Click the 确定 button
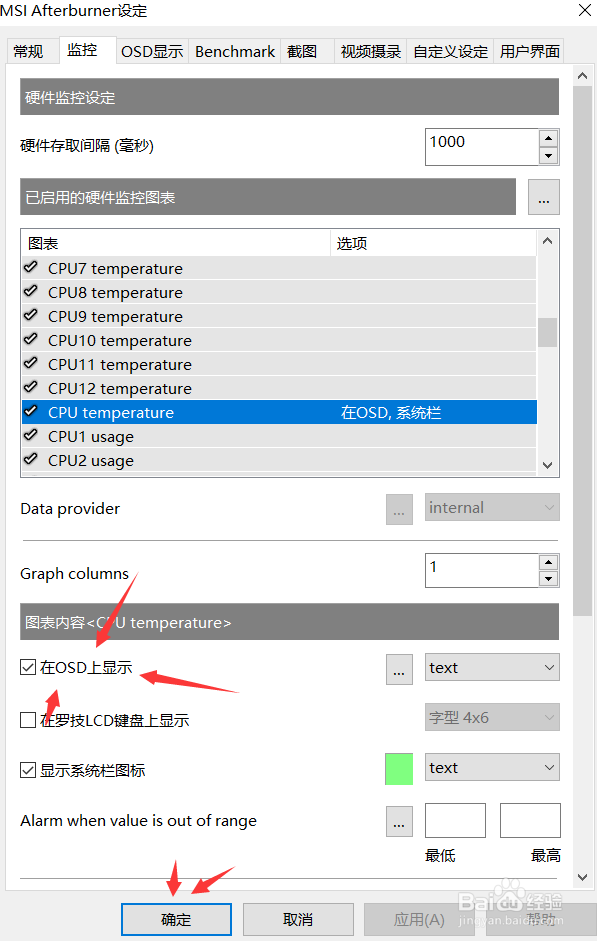The image size is (597, 941). [x=176, y=919]
